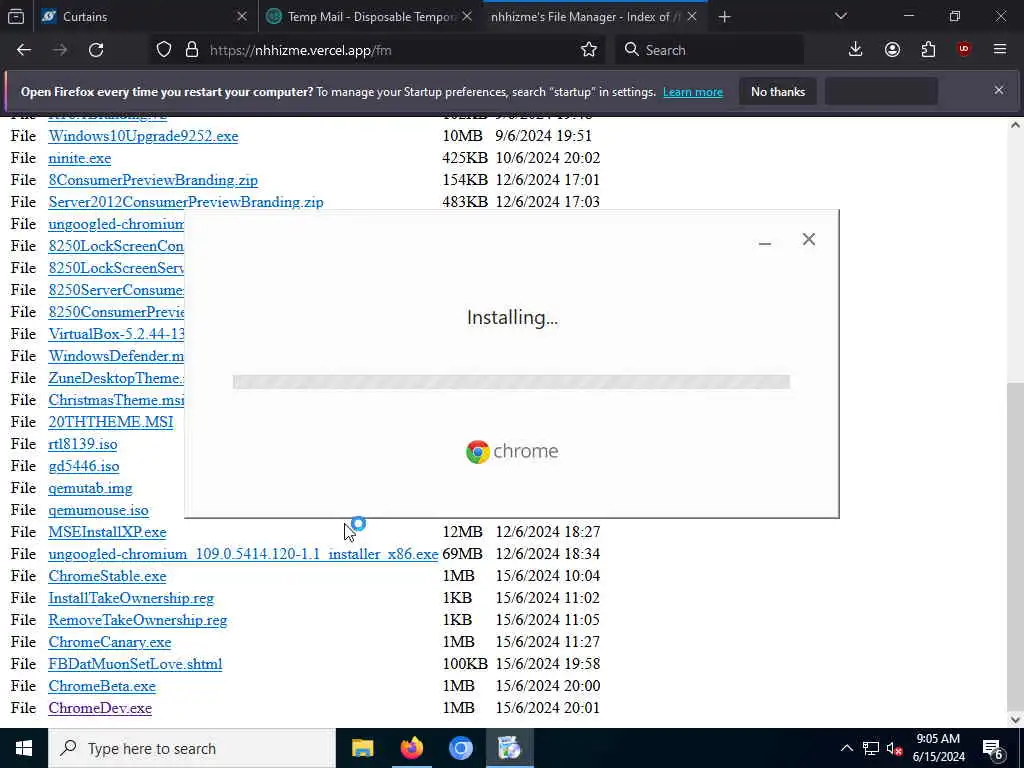Download ChromeBeta.exe
Viewport: 1024px width, 768px height.
point(102,686)
